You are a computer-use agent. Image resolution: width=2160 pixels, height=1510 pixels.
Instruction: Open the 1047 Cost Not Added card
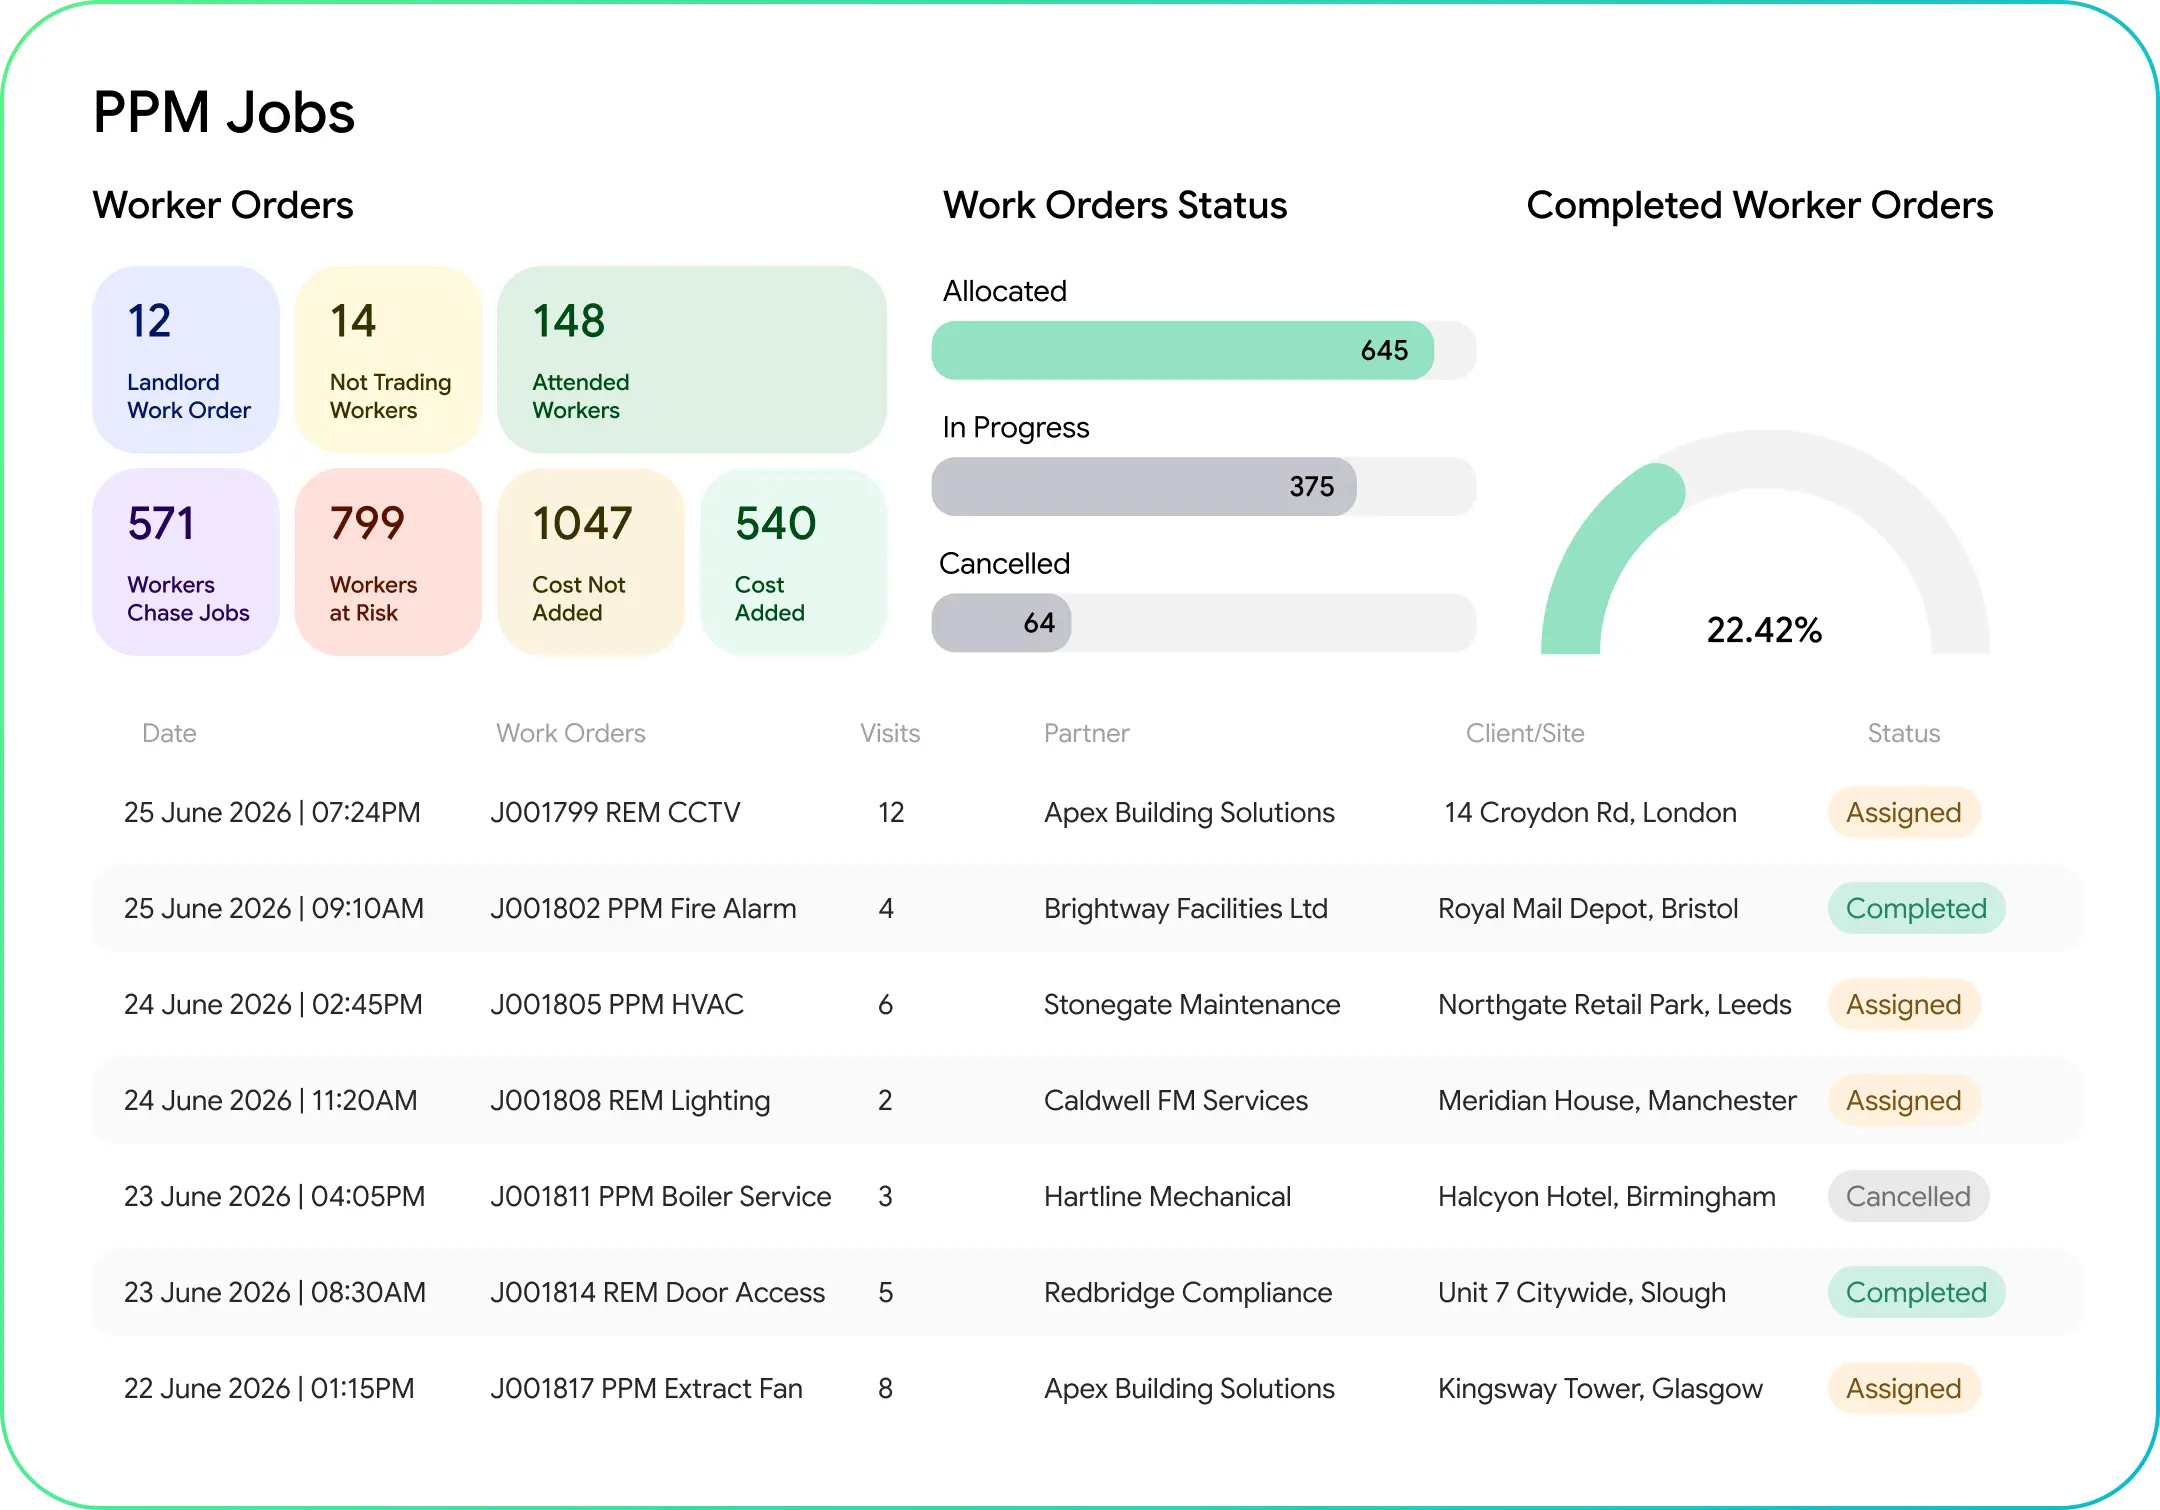pyautogui.click(x=591, y=562)
